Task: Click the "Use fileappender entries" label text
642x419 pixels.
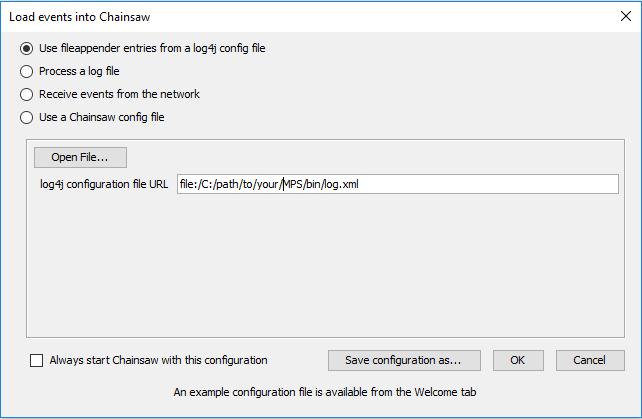Action: click(152, 48)
